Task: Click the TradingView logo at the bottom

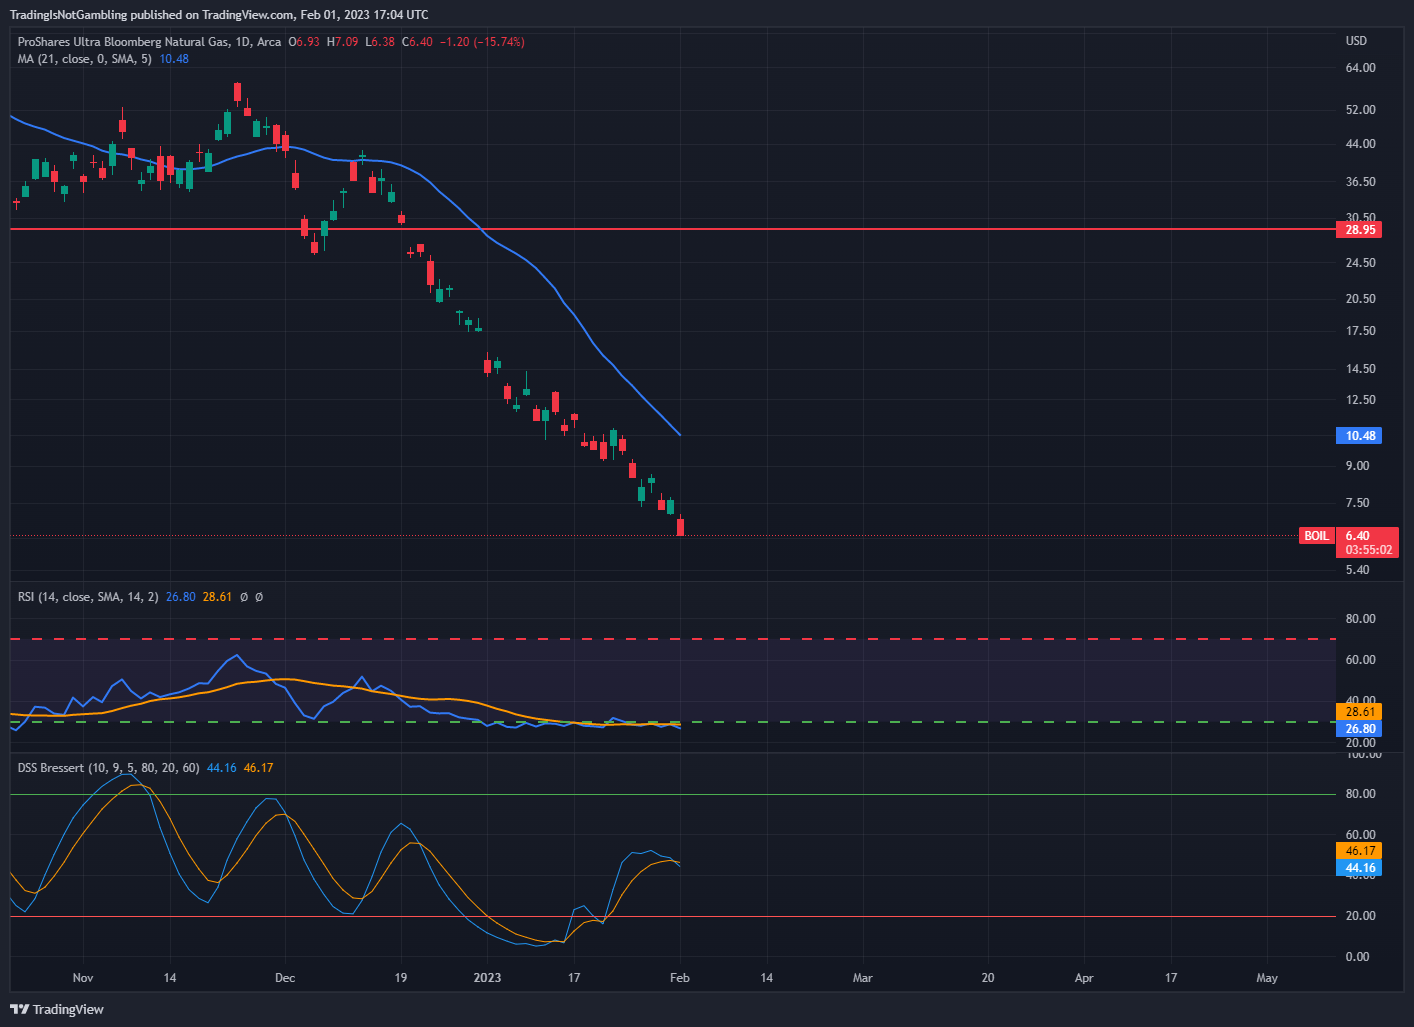Action: pos(57,1009)
